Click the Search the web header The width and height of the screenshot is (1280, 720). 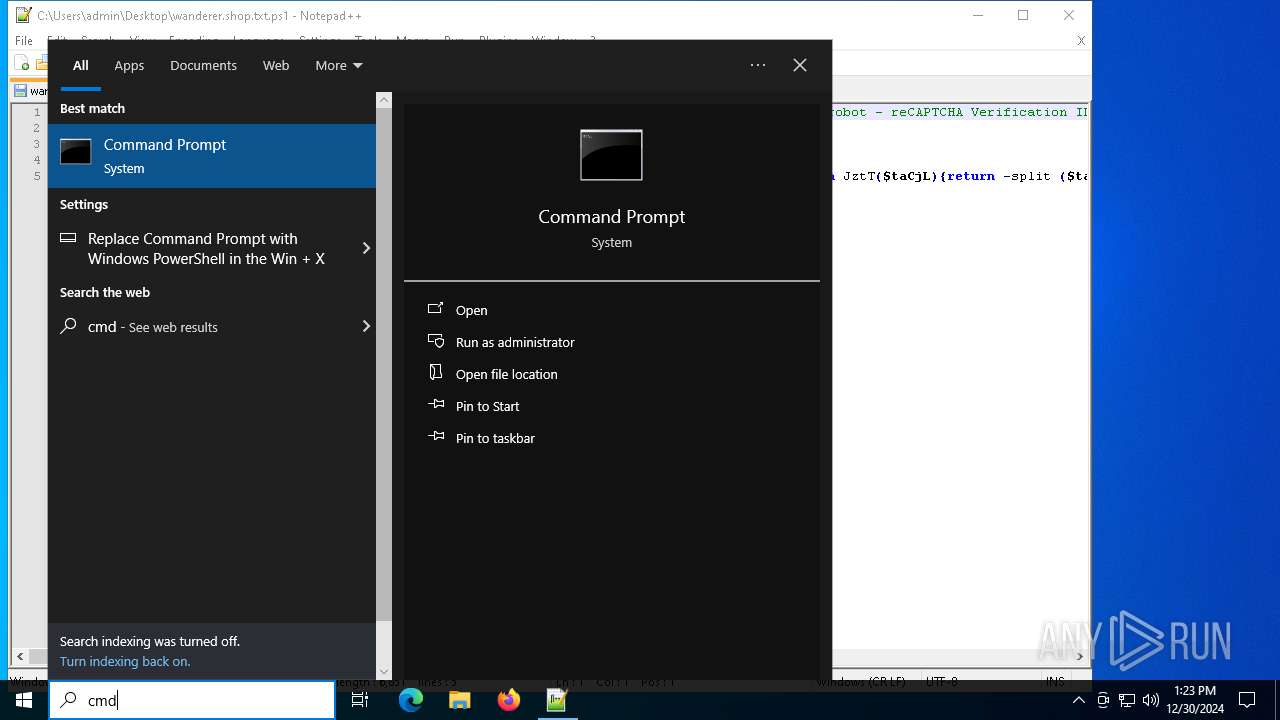tap(105, 292)
